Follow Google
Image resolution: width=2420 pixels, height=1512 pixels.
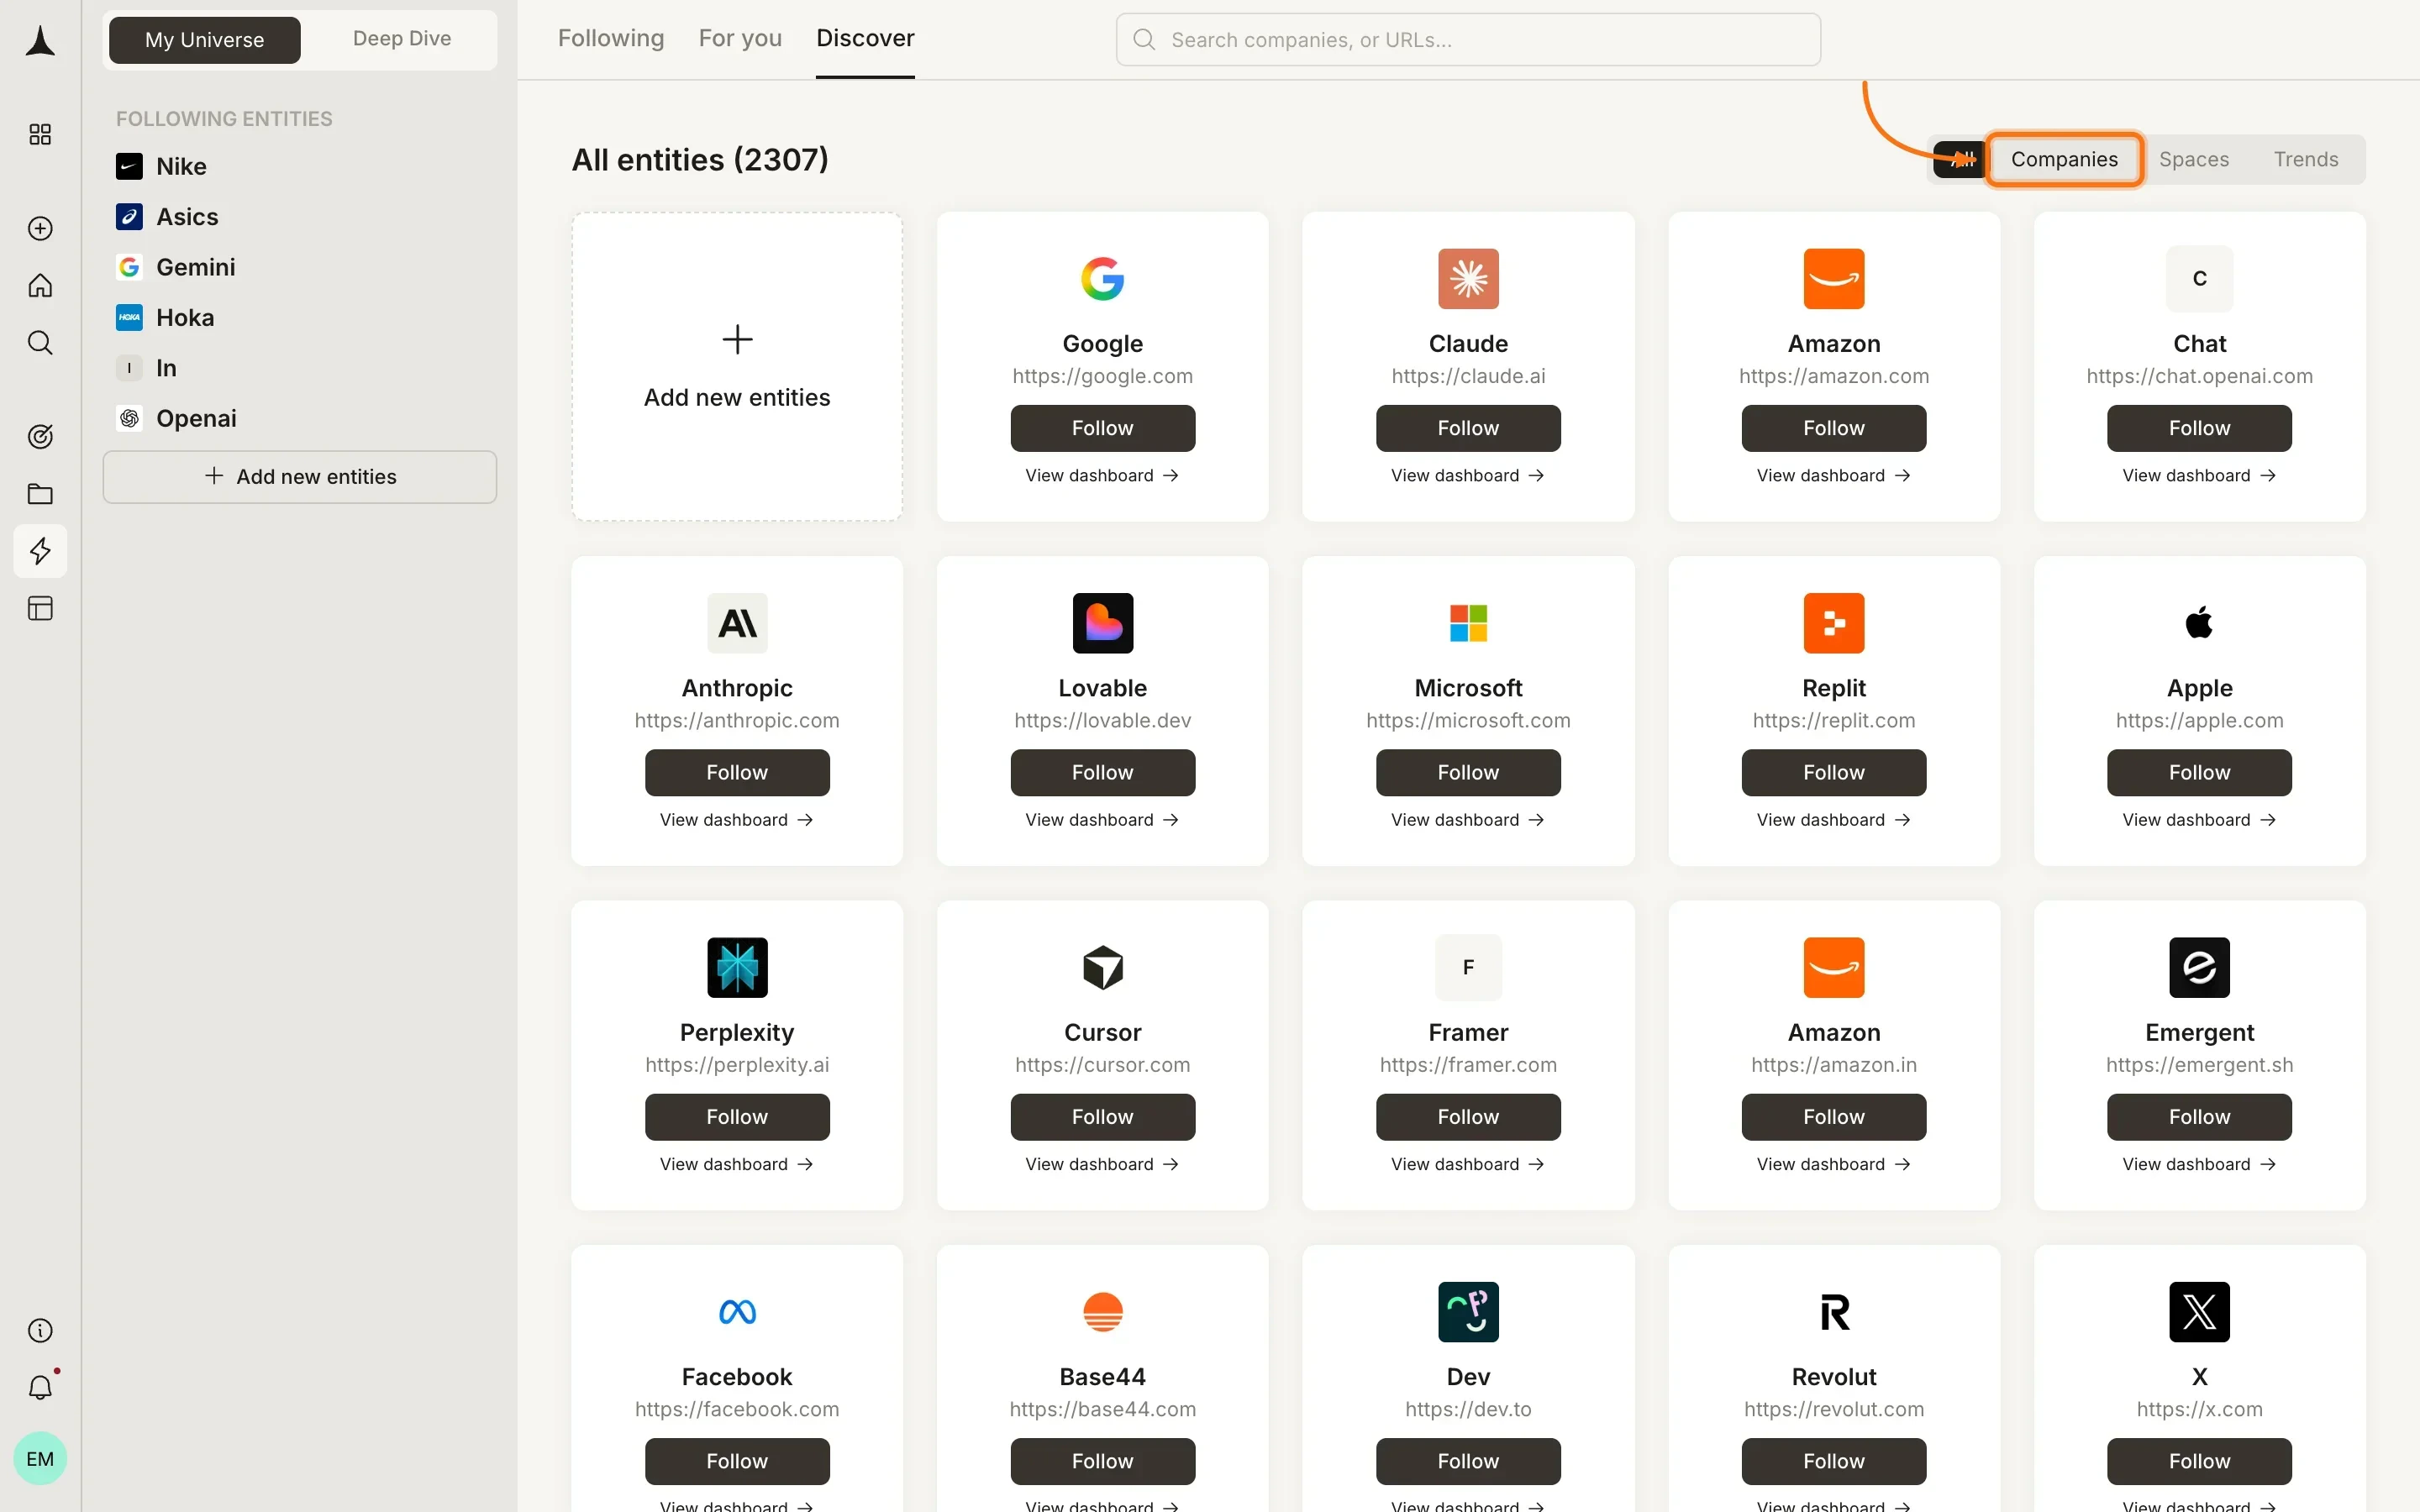1102,428
